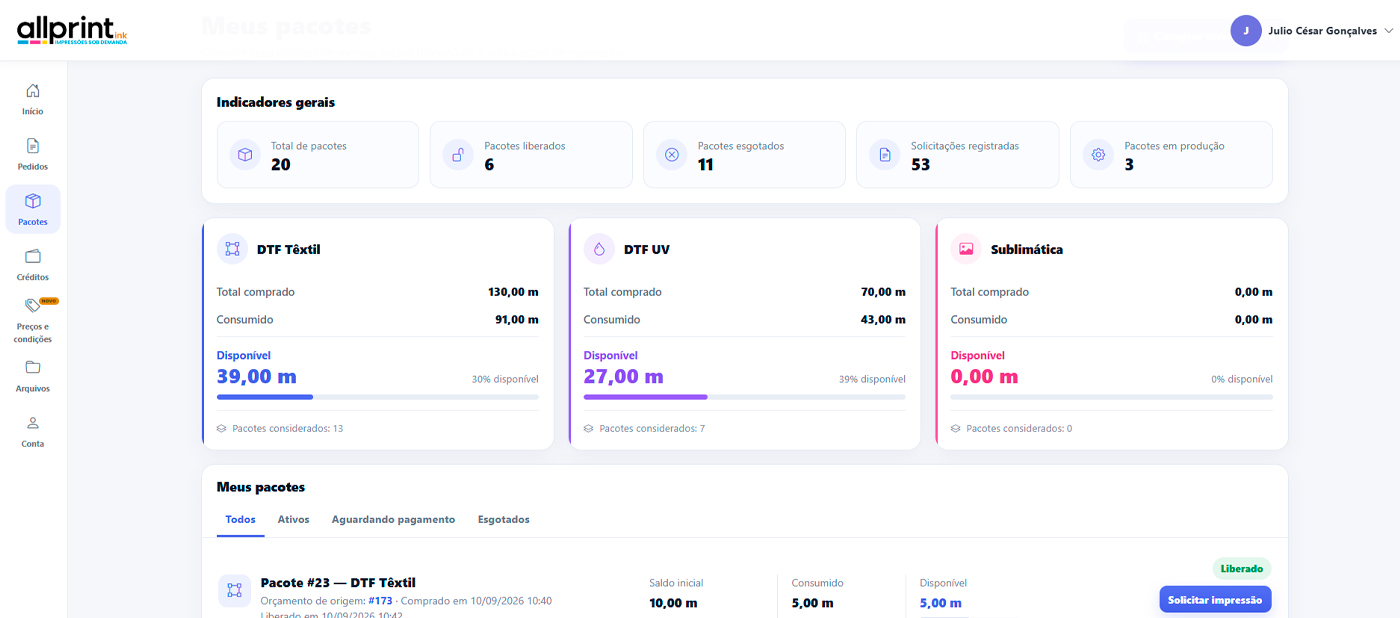Click the Pacotes esgotados card showing 11
This screenshot has width=1400, height=618.
744,155
